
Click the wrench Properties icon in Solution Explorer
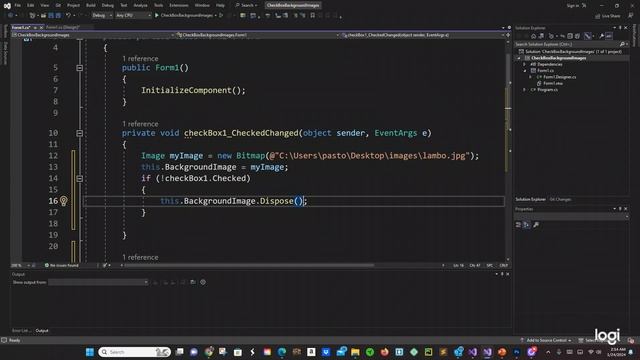click(601, 36)
